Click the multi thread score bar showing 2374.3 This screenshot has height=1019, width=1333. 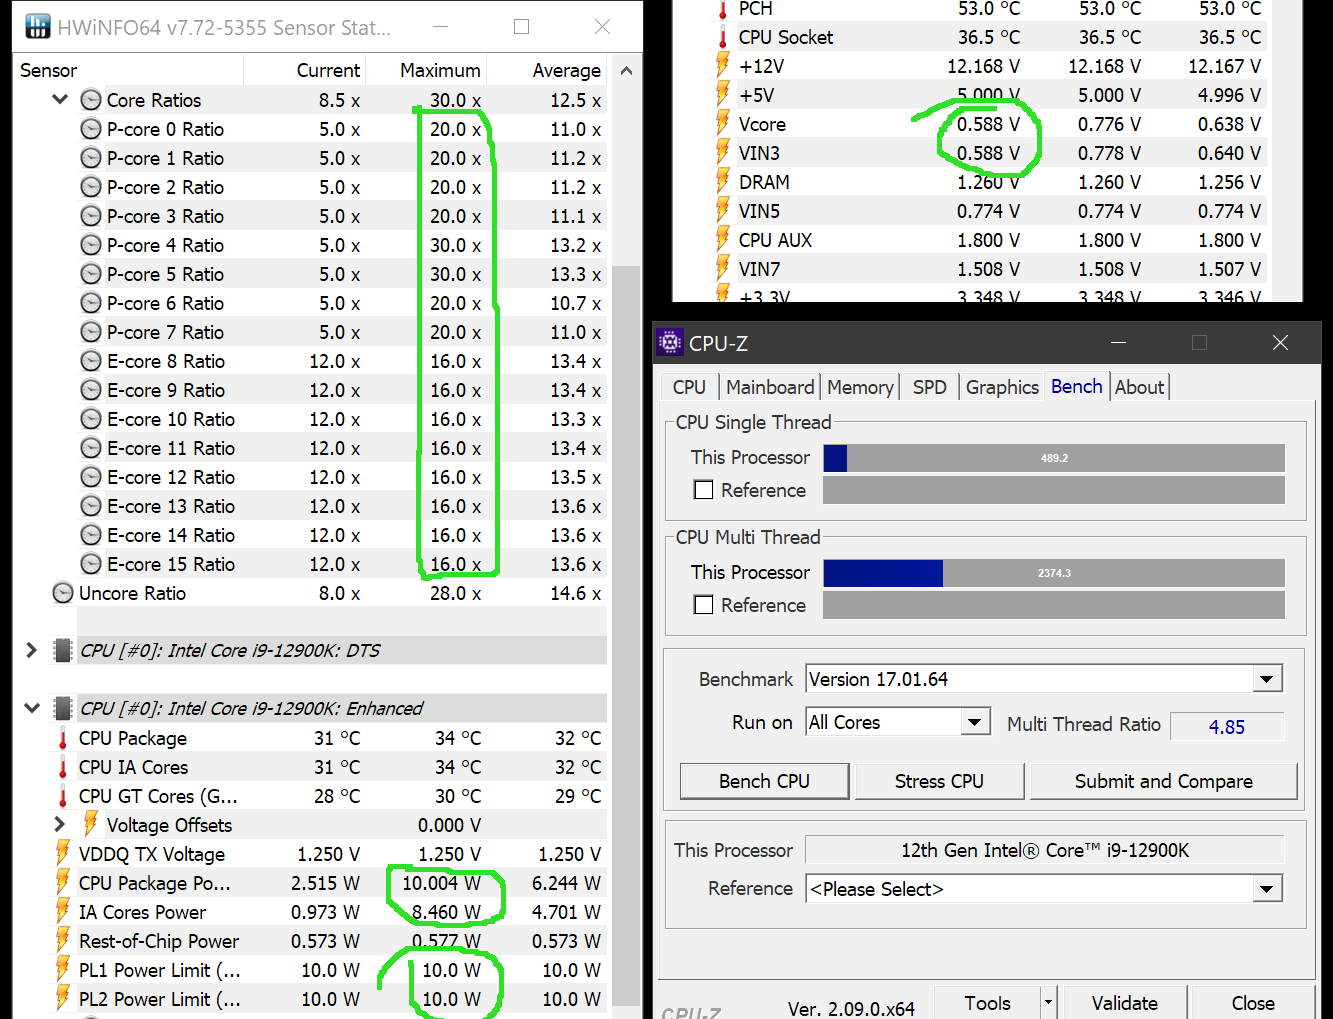click(1054, 573)
